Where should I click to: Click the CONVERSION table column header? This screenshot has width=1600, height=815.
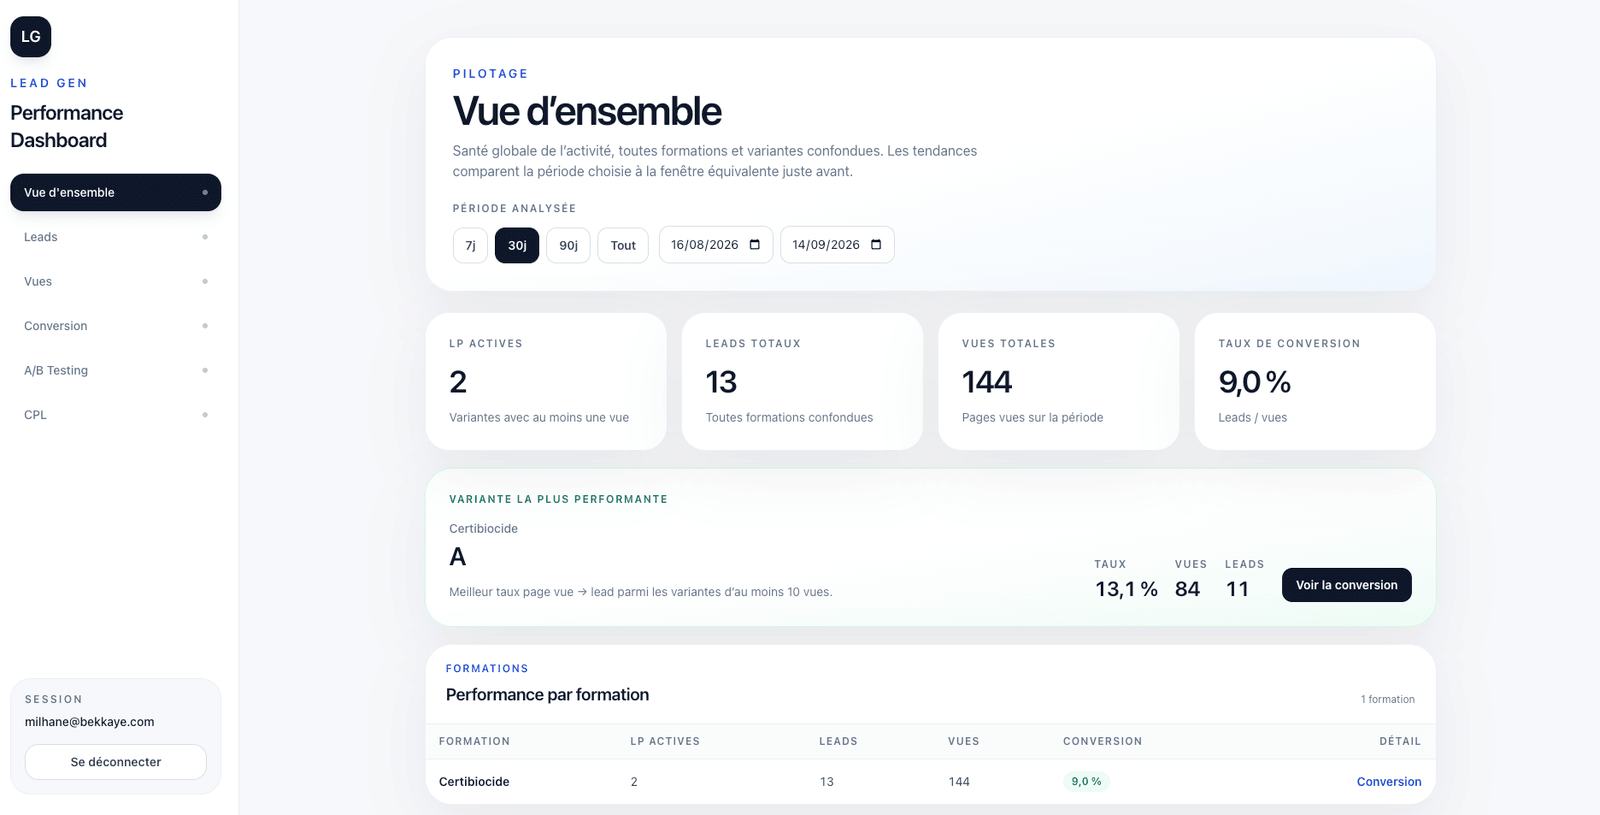point(1102,741)
